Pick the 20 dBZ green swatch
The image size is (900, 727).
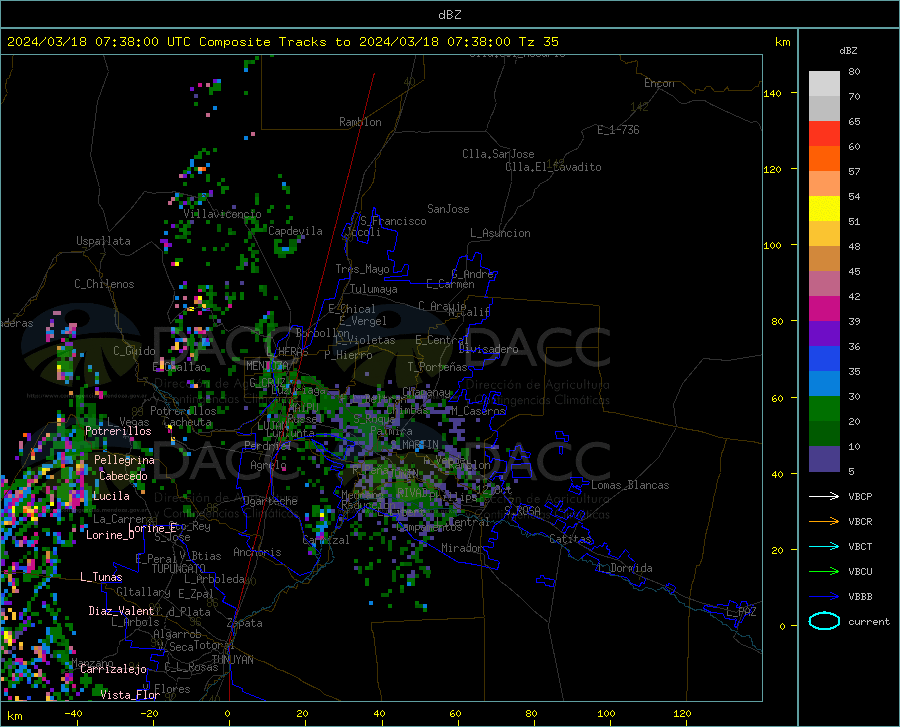(824, 409)
